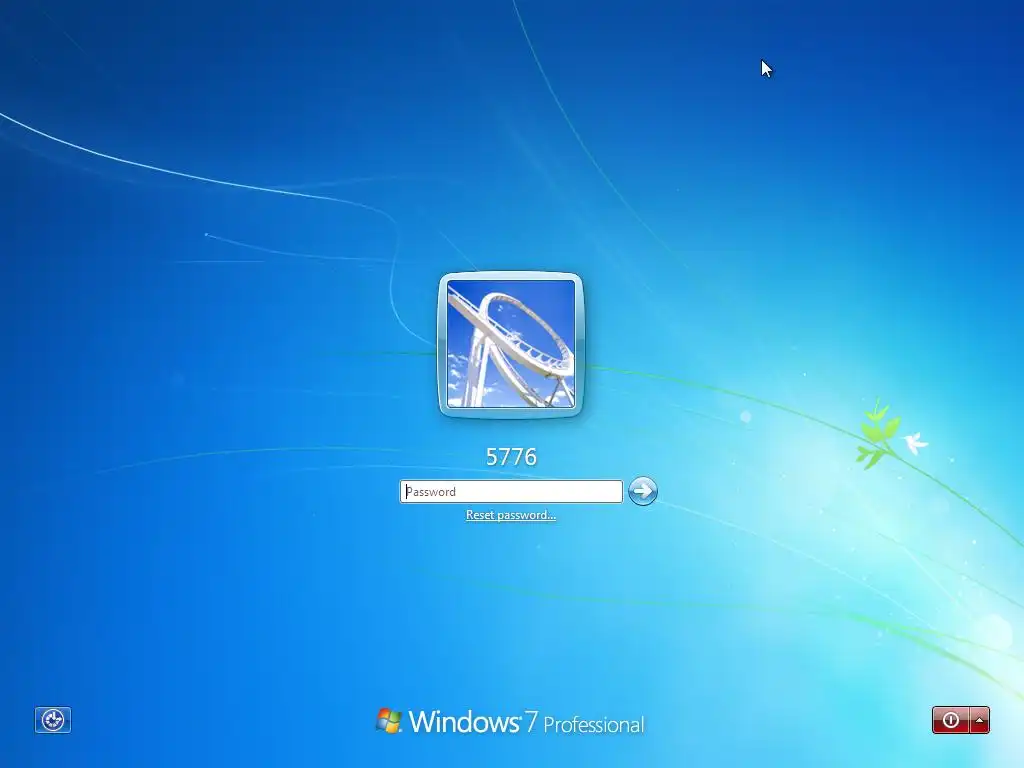Click the red shut down button
Viewport: 1024px width, 768px height.
951,720
